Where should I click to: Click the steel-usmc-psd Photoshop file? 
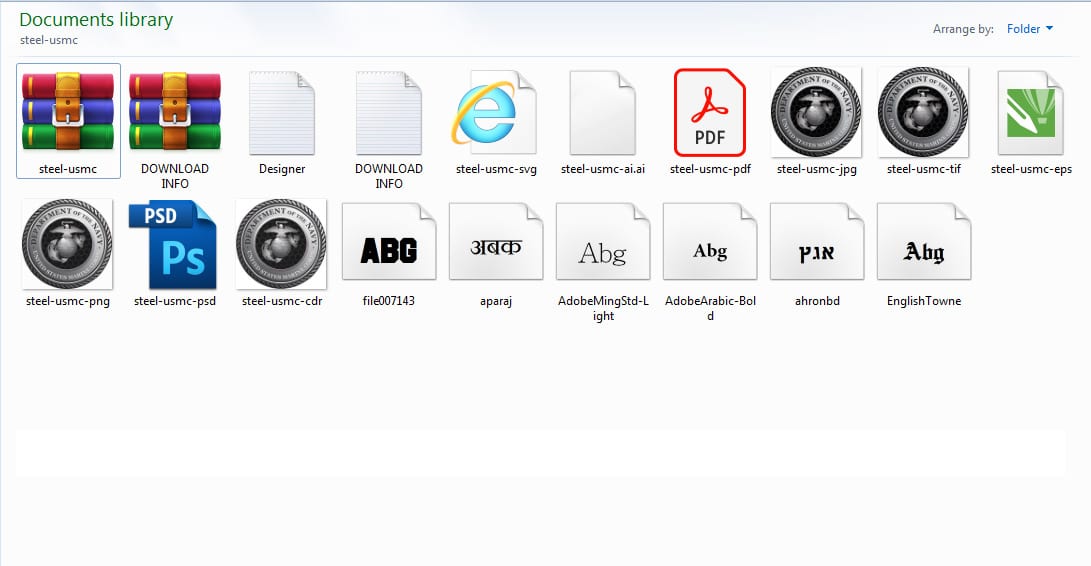tap(175, 244)
